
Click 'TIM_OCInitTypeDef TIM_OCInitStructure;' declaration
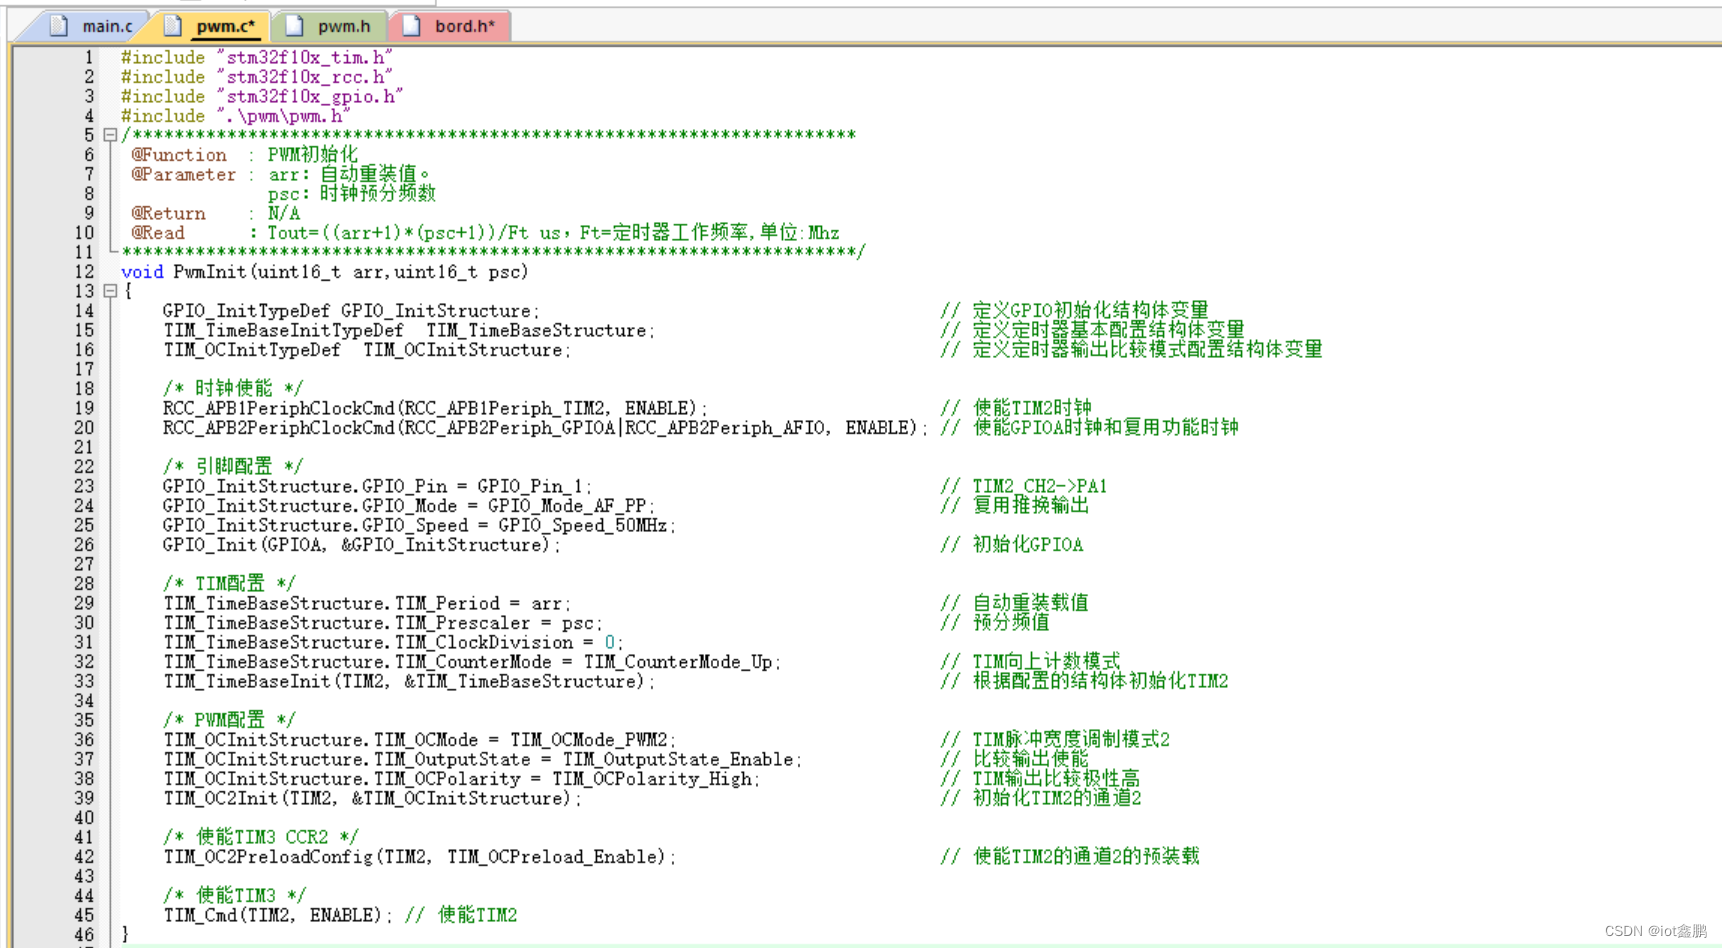367,350
